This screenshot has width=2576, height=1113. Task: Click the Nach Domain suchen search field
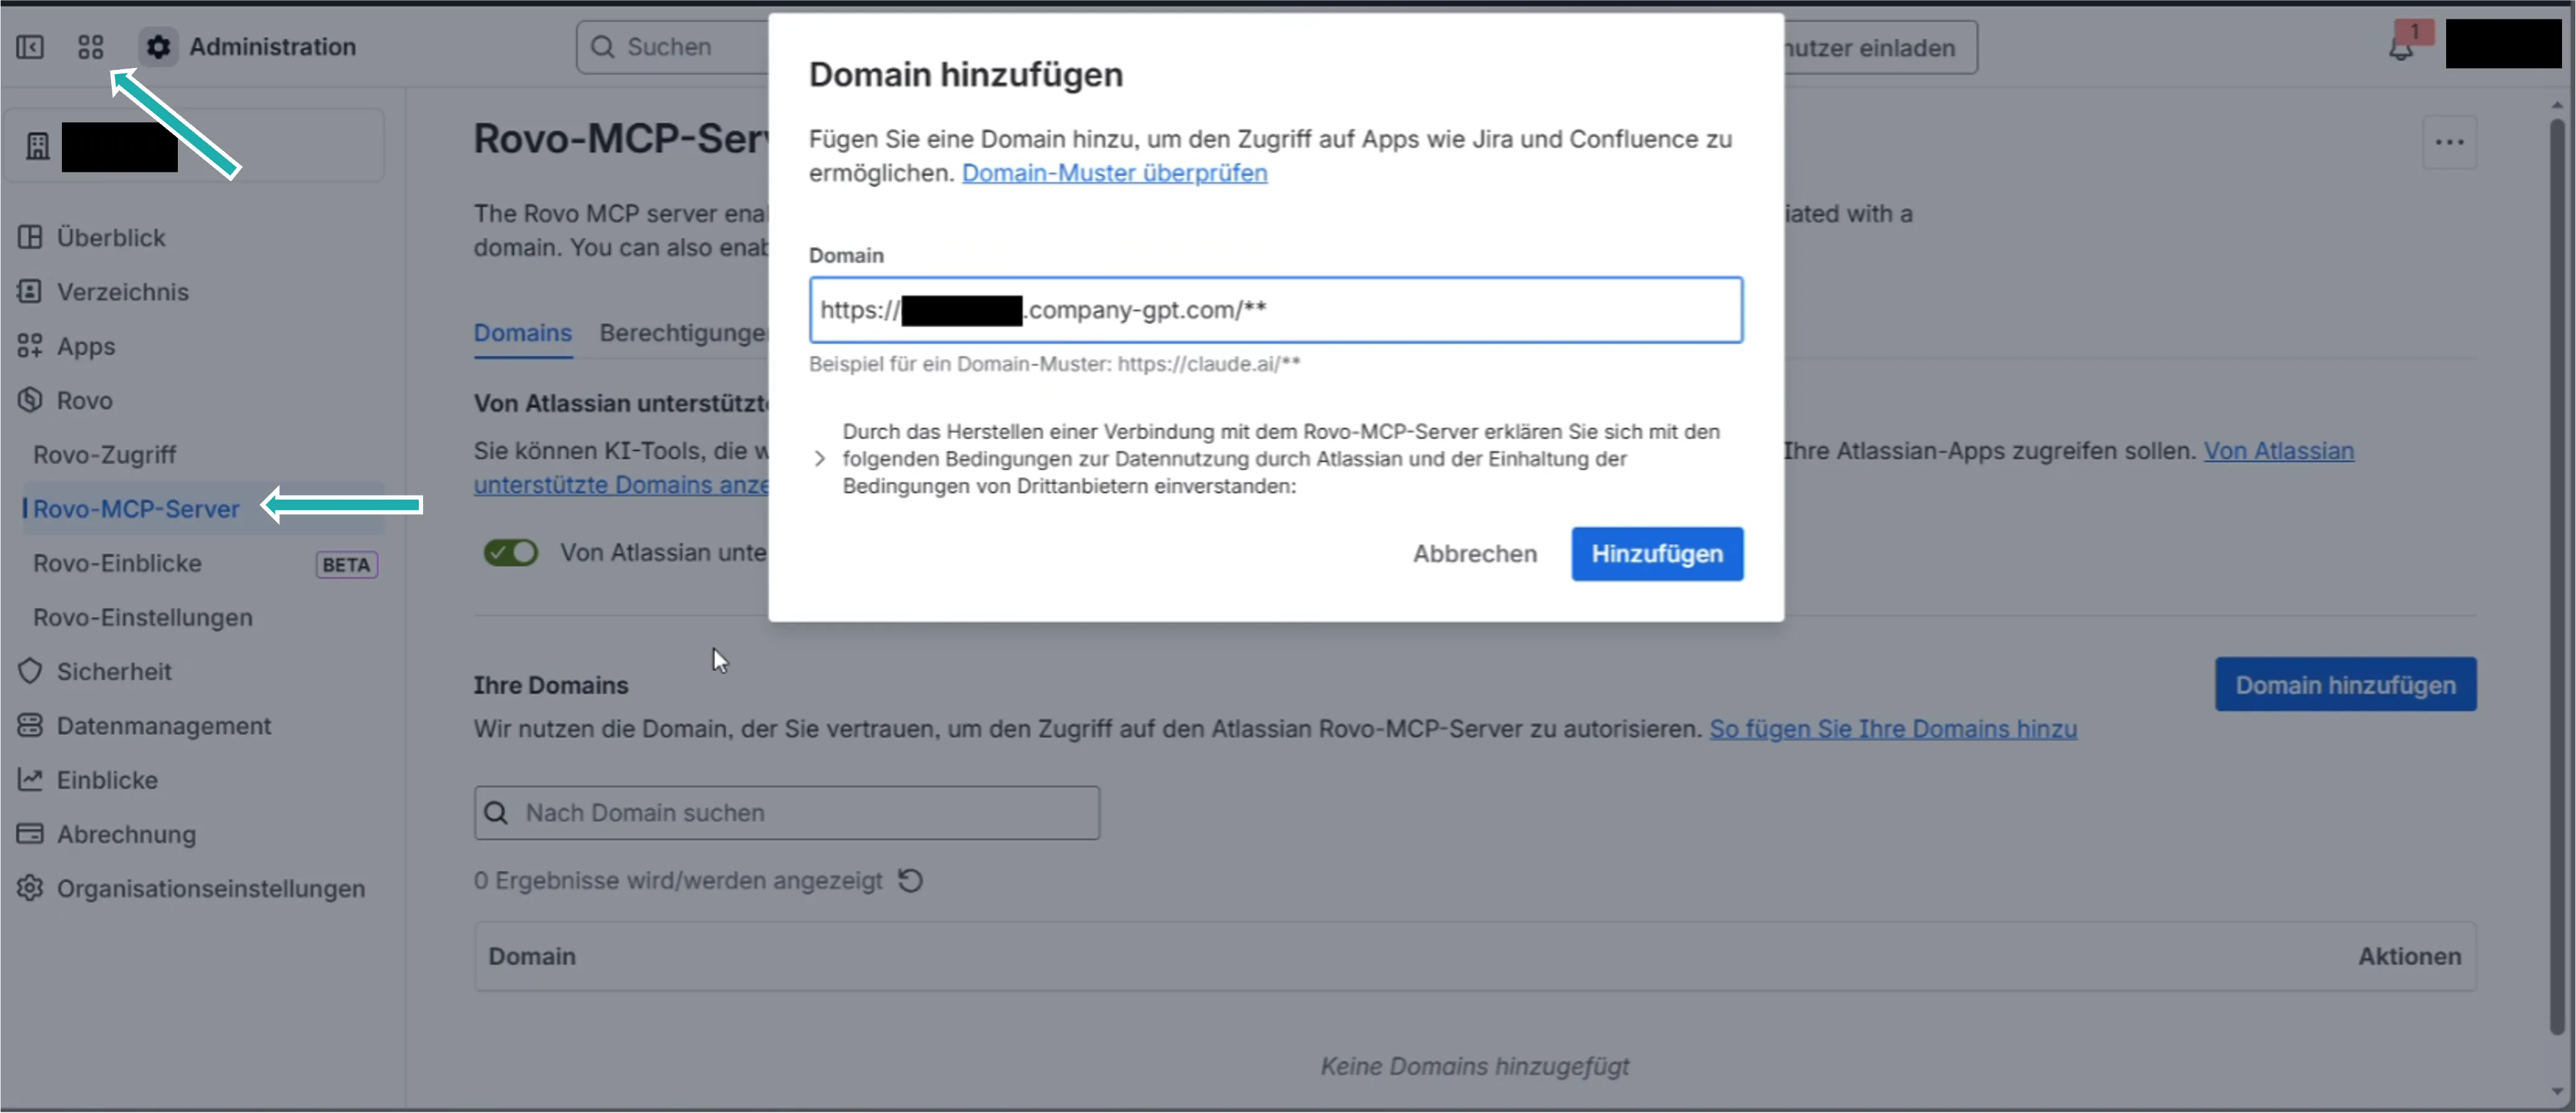[x=787, y=813]
